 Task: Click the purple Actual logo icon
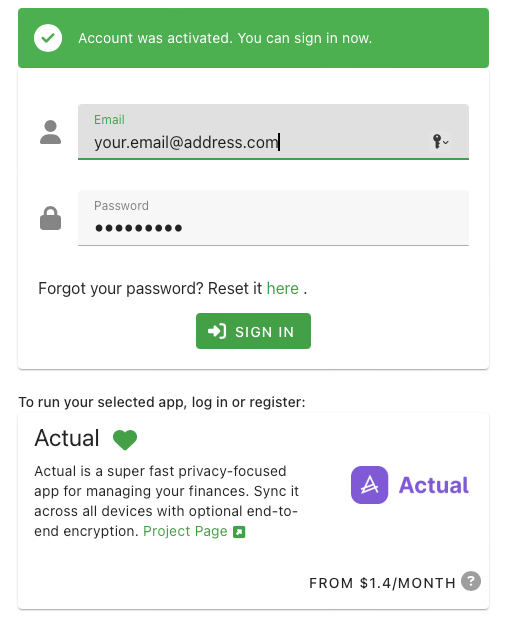(x=369, y=485)
